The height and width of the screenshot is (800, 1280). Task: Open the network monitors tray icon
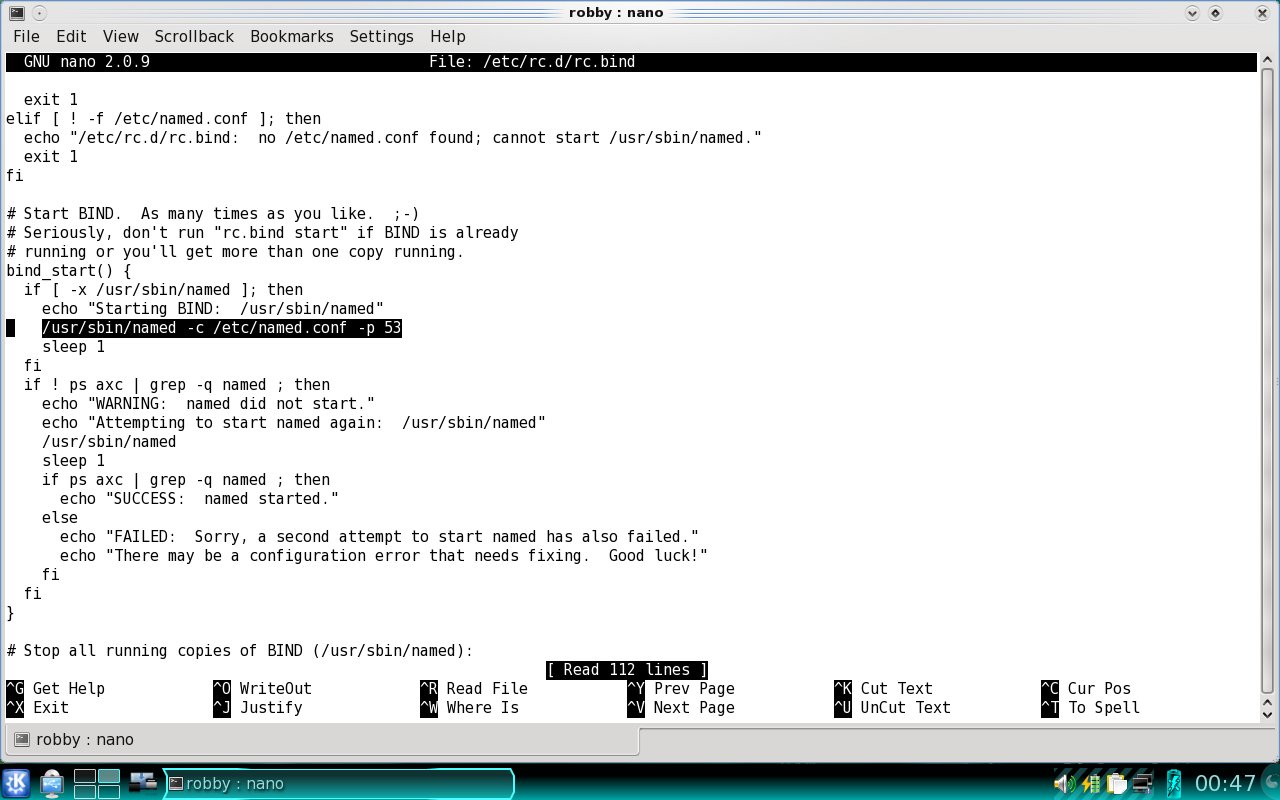tap(1141, 783)
